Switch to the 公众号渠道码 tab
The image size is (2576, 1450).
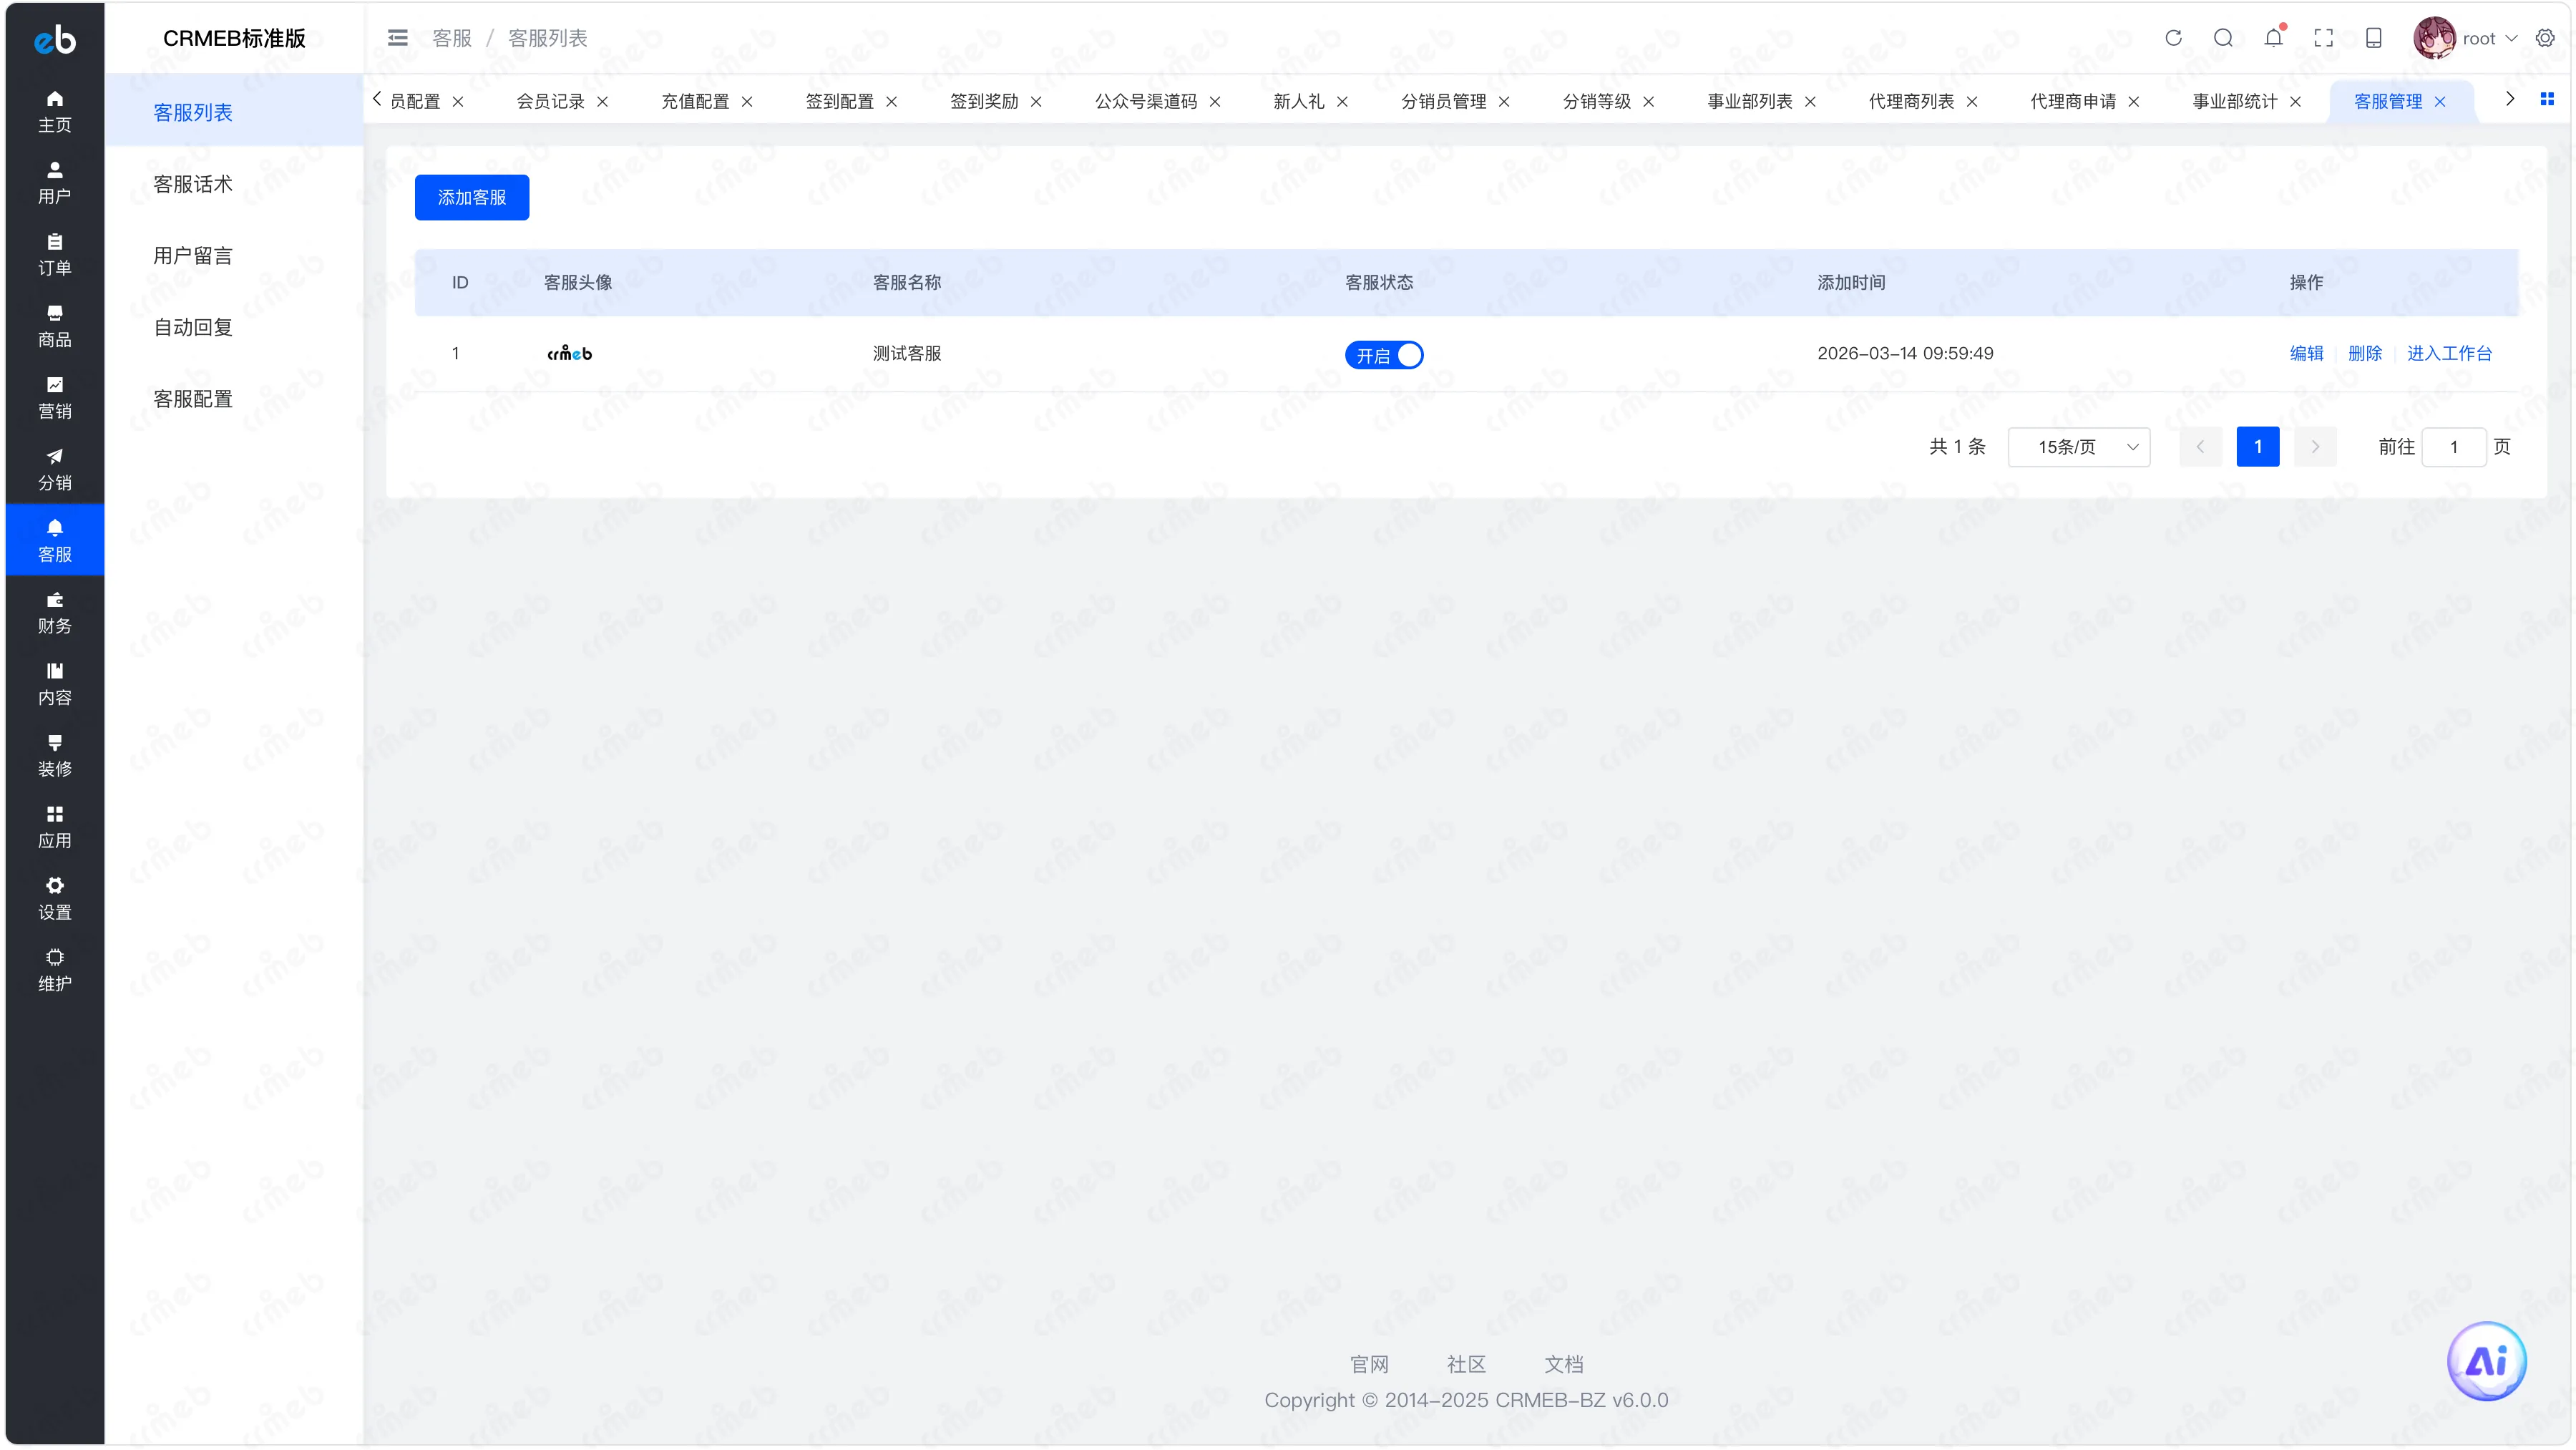1146,101
